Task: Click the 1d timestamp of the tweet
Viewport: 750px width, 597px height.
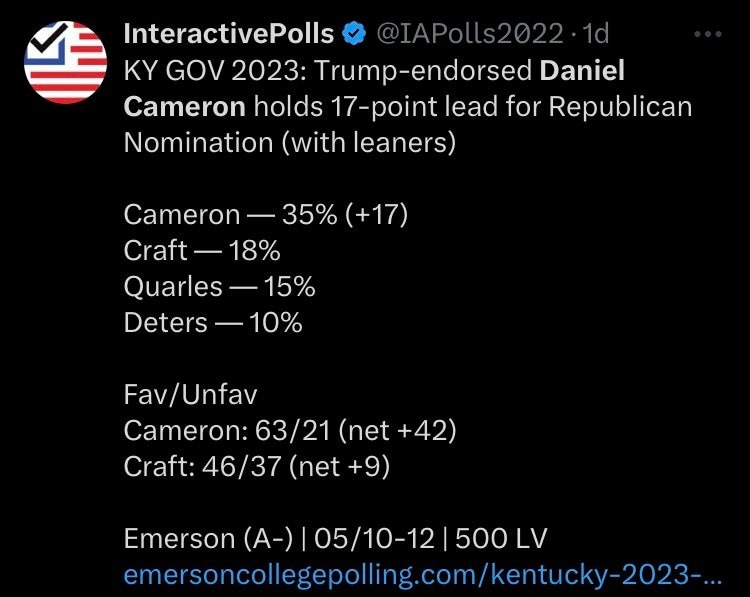Action: click(596, 34)
